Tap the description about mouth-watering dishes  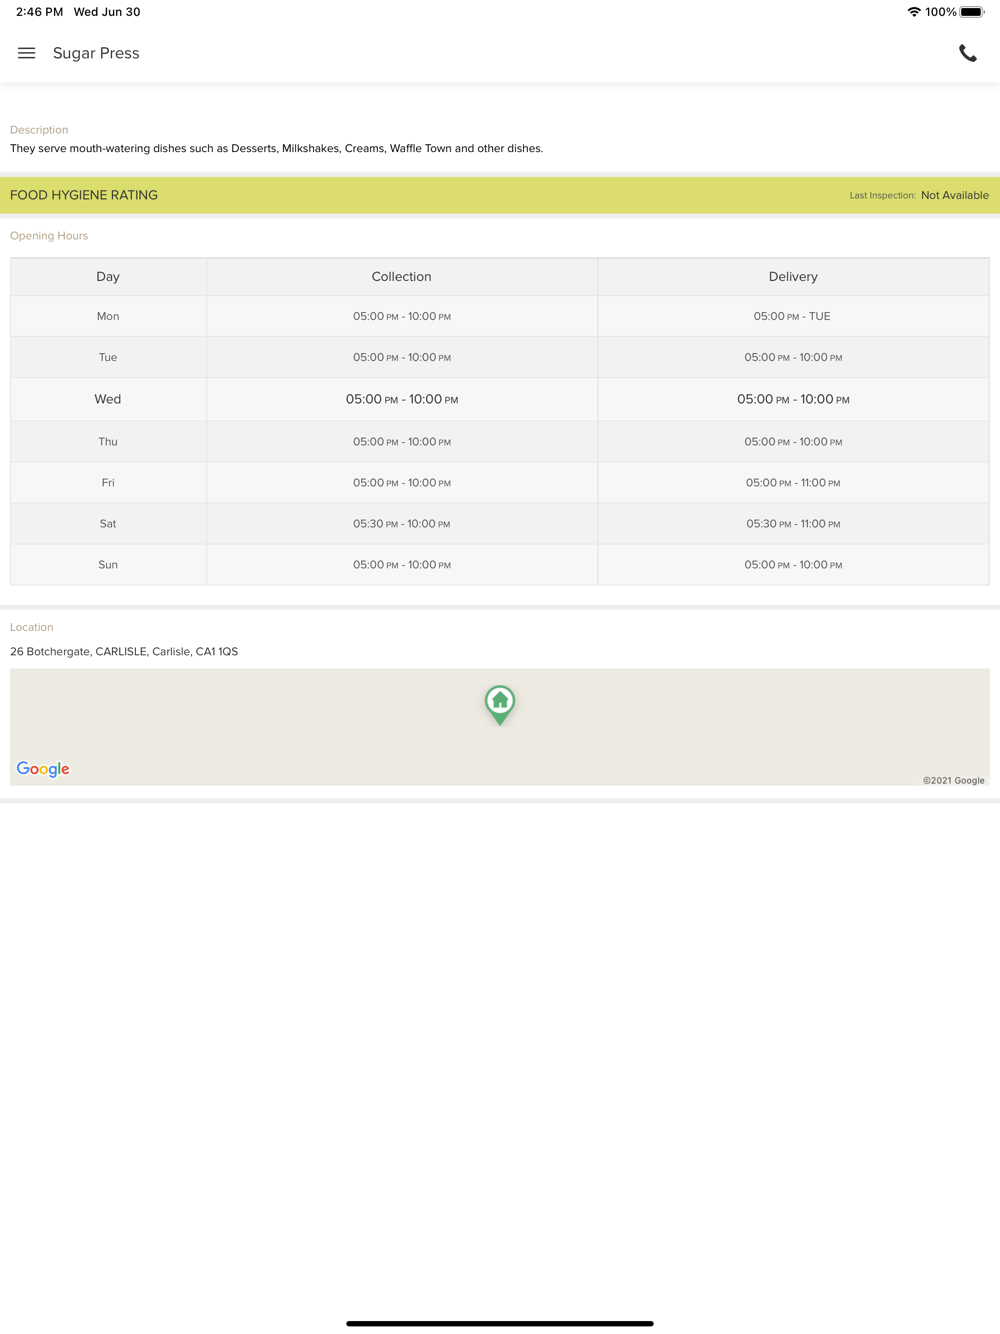[277, 148]
